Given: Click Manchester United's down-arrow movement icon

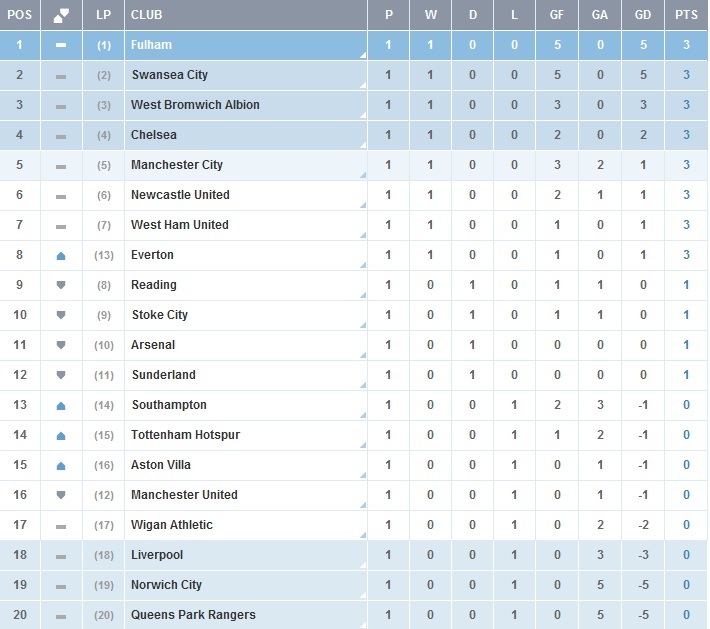Looking at the screenshot, I should [x=61, y=495].
